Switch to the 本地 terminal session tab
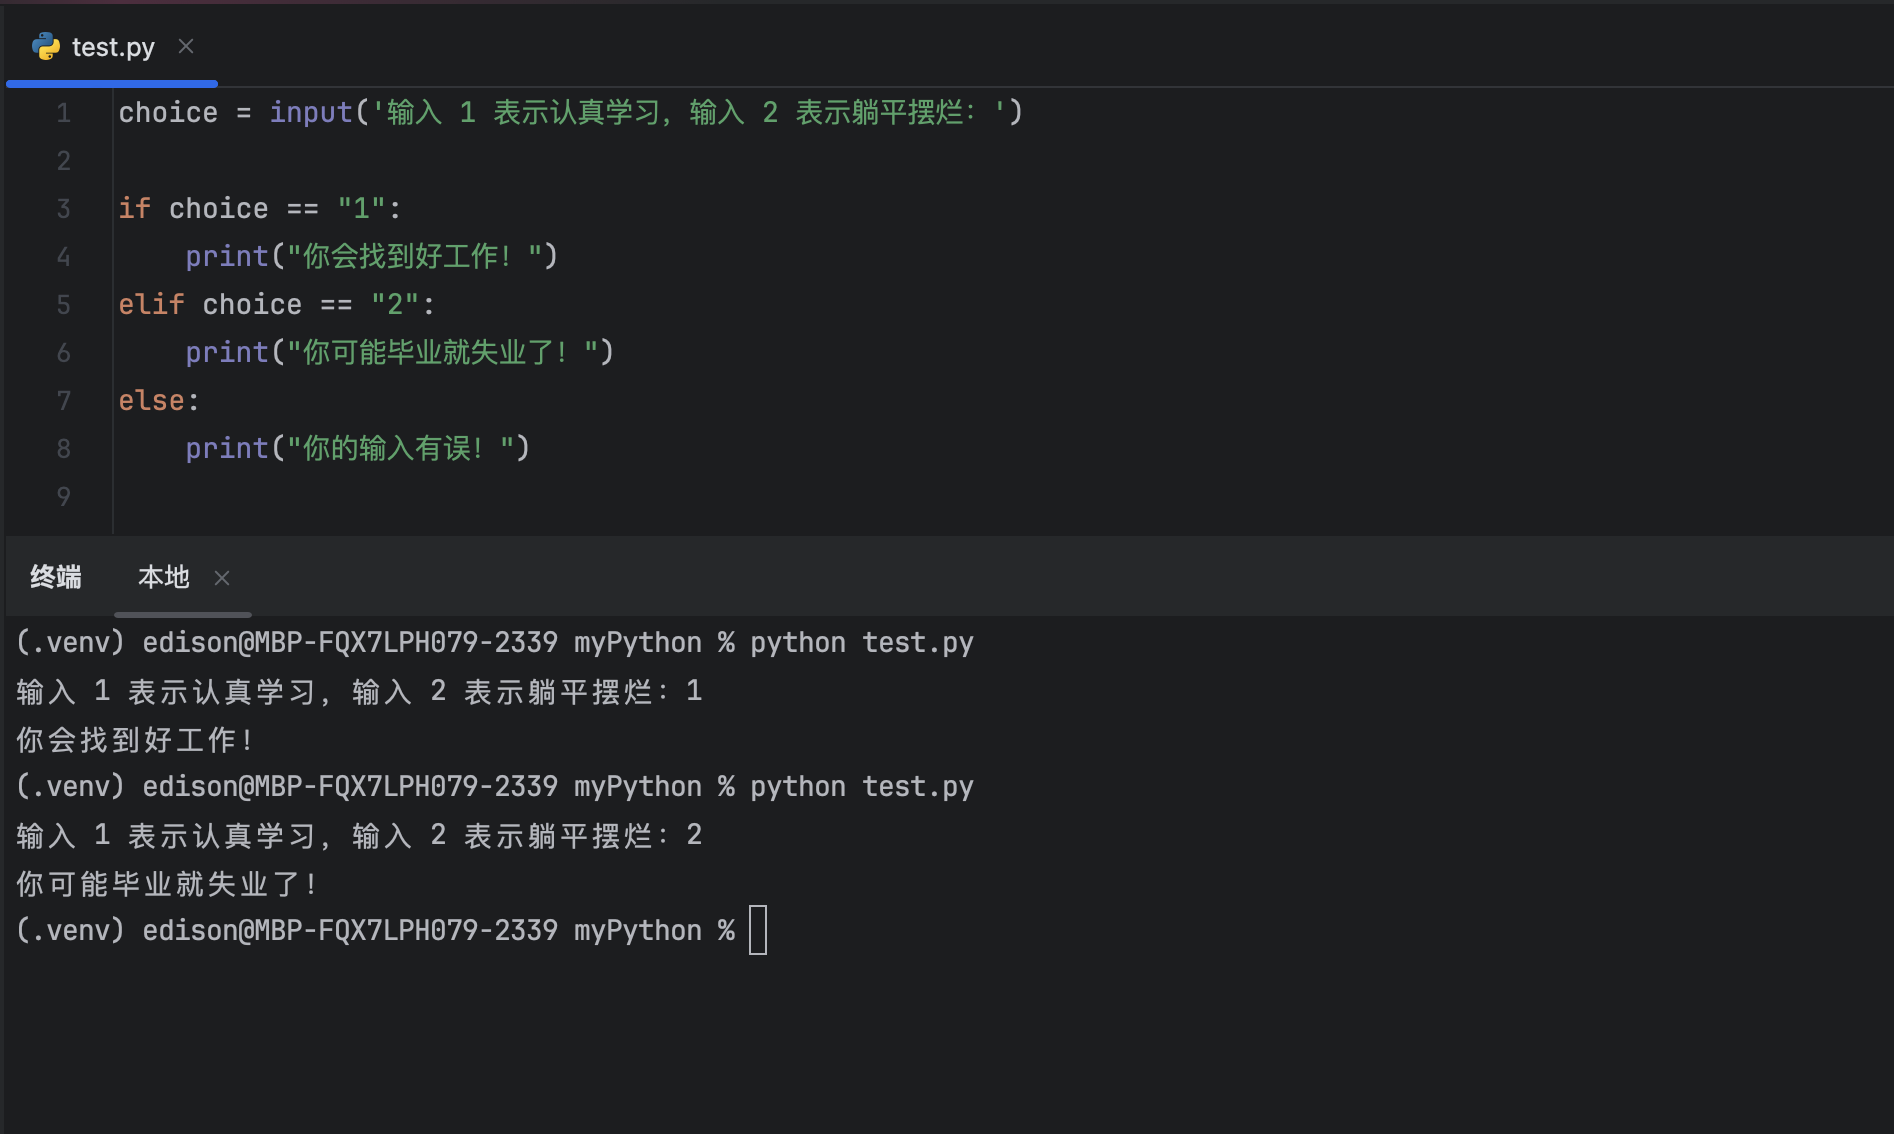 (162, 577)
